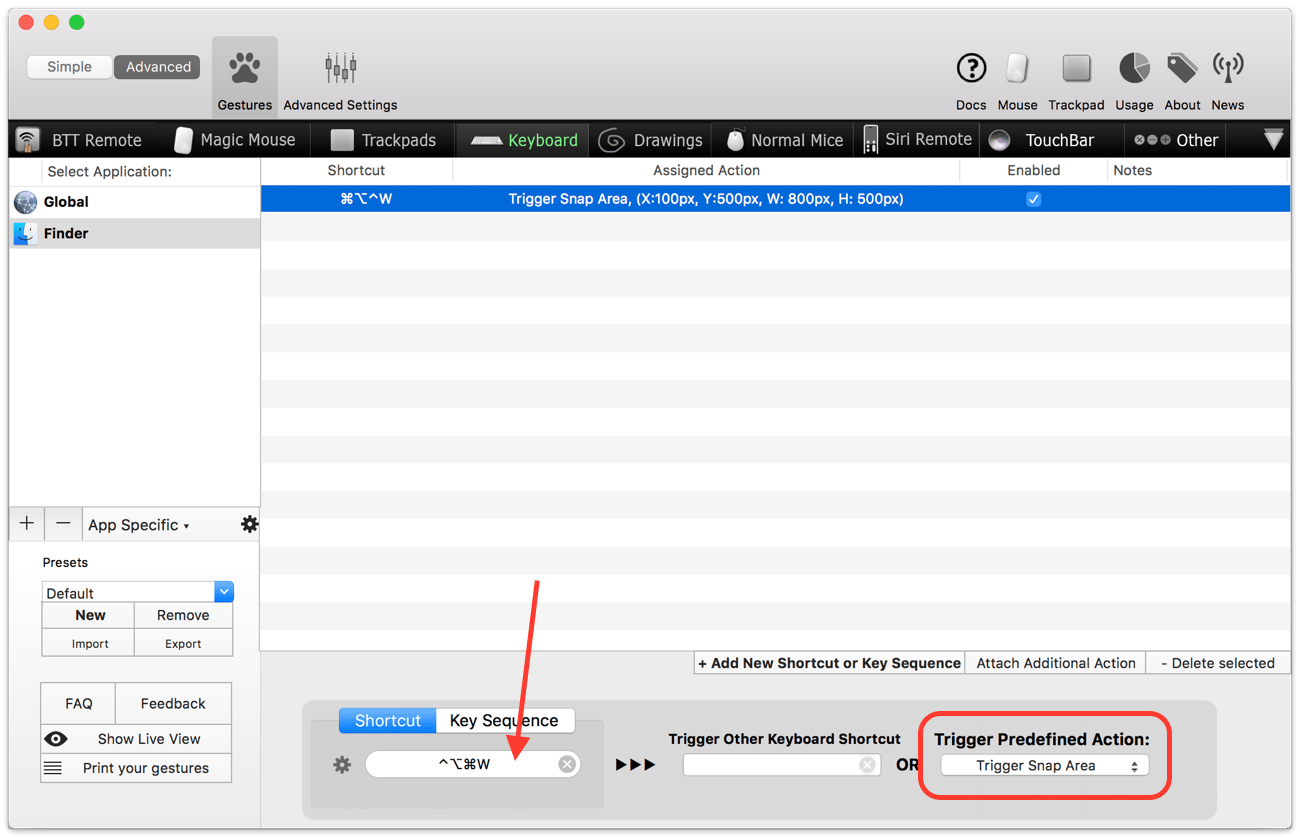
Task: Click the Remove preset button
Action: (x=183, y=615)
